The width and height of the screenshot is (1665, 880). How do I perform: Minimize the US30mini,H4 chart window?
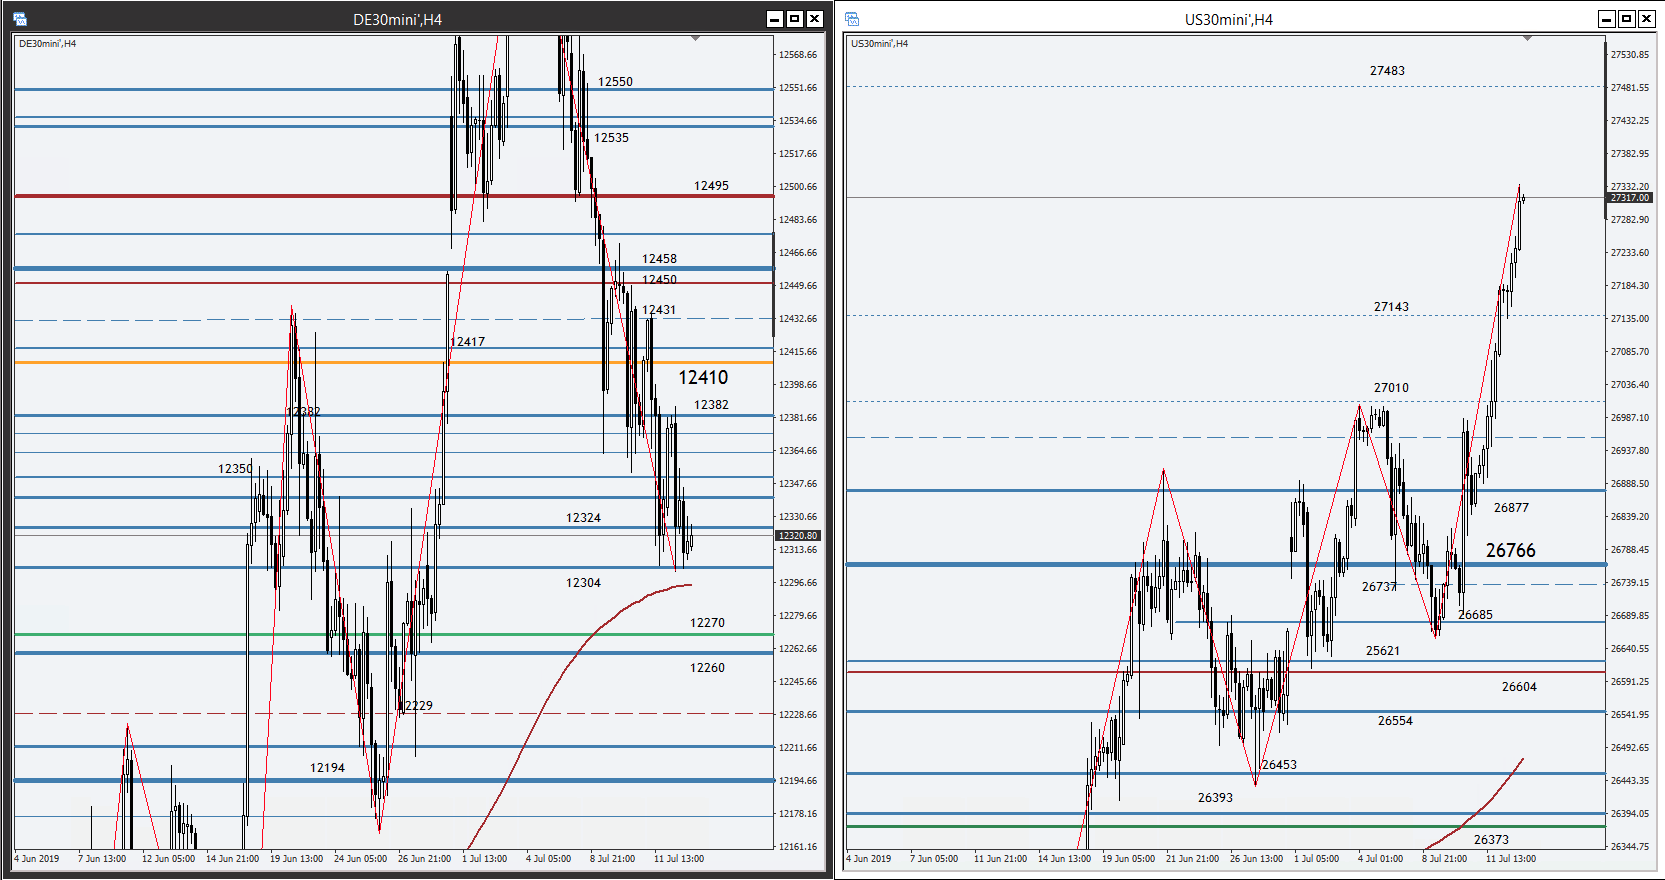pos(1607,19)
